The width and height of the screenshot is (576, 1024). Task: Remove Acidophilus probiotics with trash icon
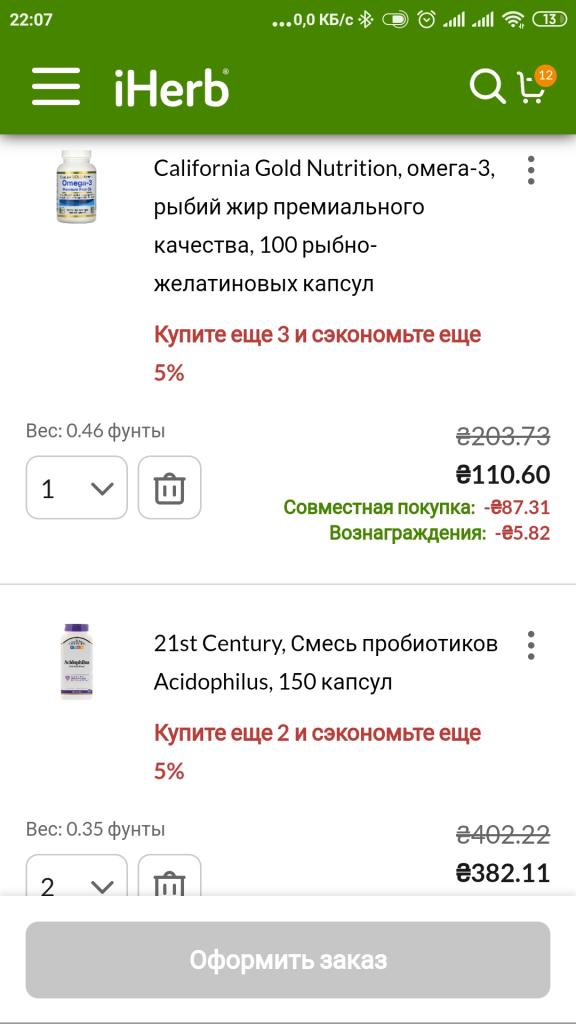[x=170, y=876]
